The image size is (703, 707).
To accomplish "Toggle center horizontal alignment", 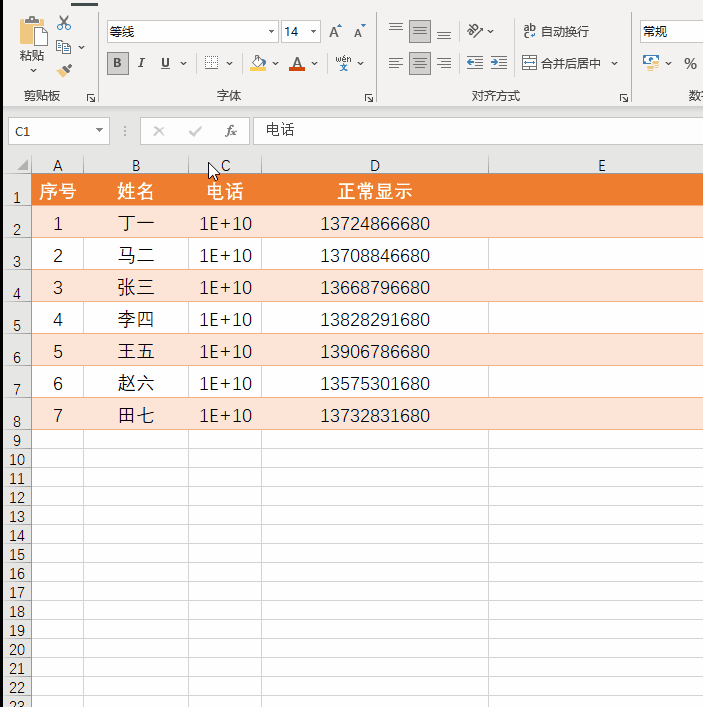I will point(419,63).
